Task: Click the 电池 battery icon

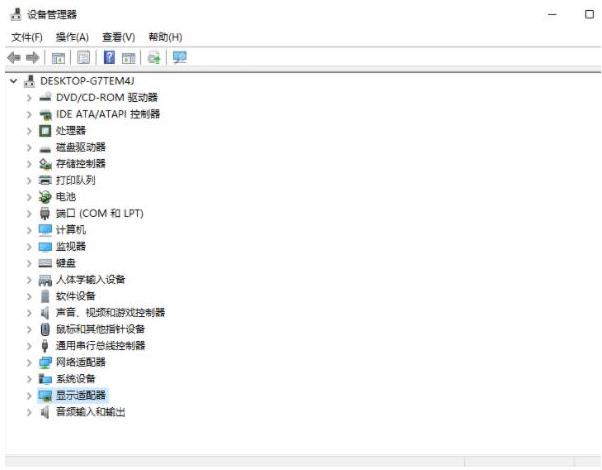Action: tap(45, 197)
